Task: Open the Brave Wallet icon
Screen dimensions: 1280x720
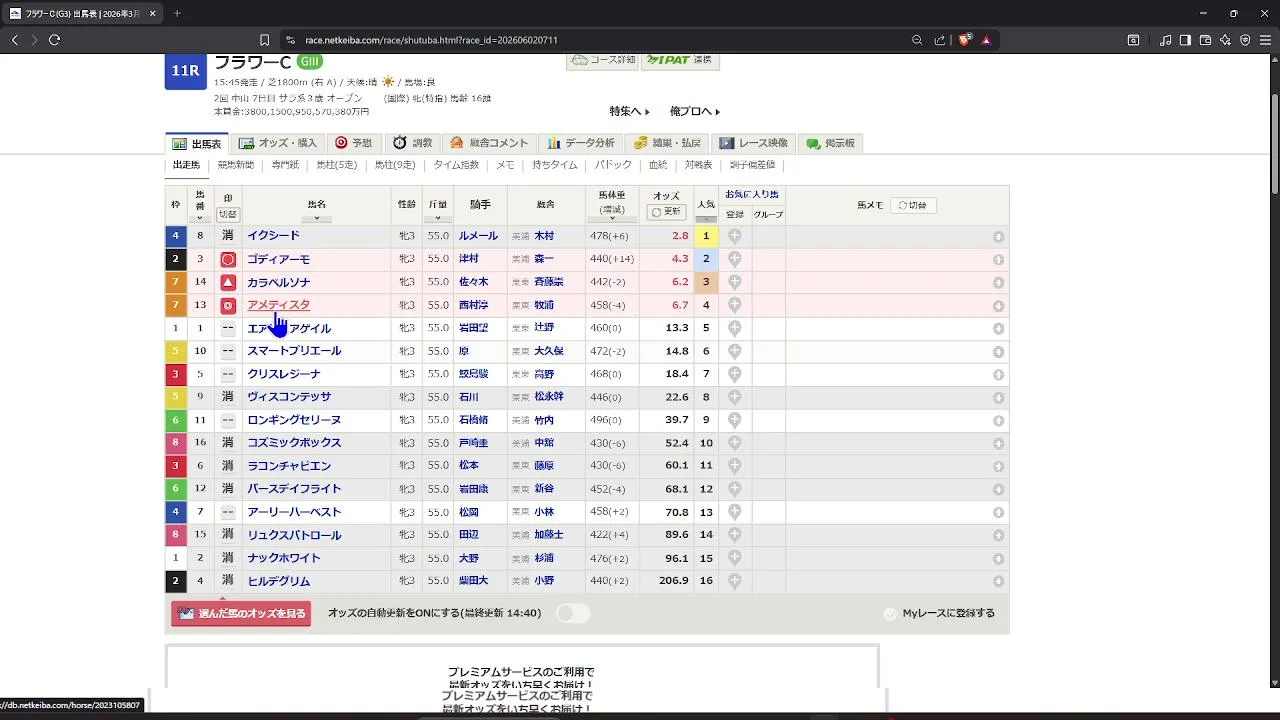Action: [x=1205, y=40]
